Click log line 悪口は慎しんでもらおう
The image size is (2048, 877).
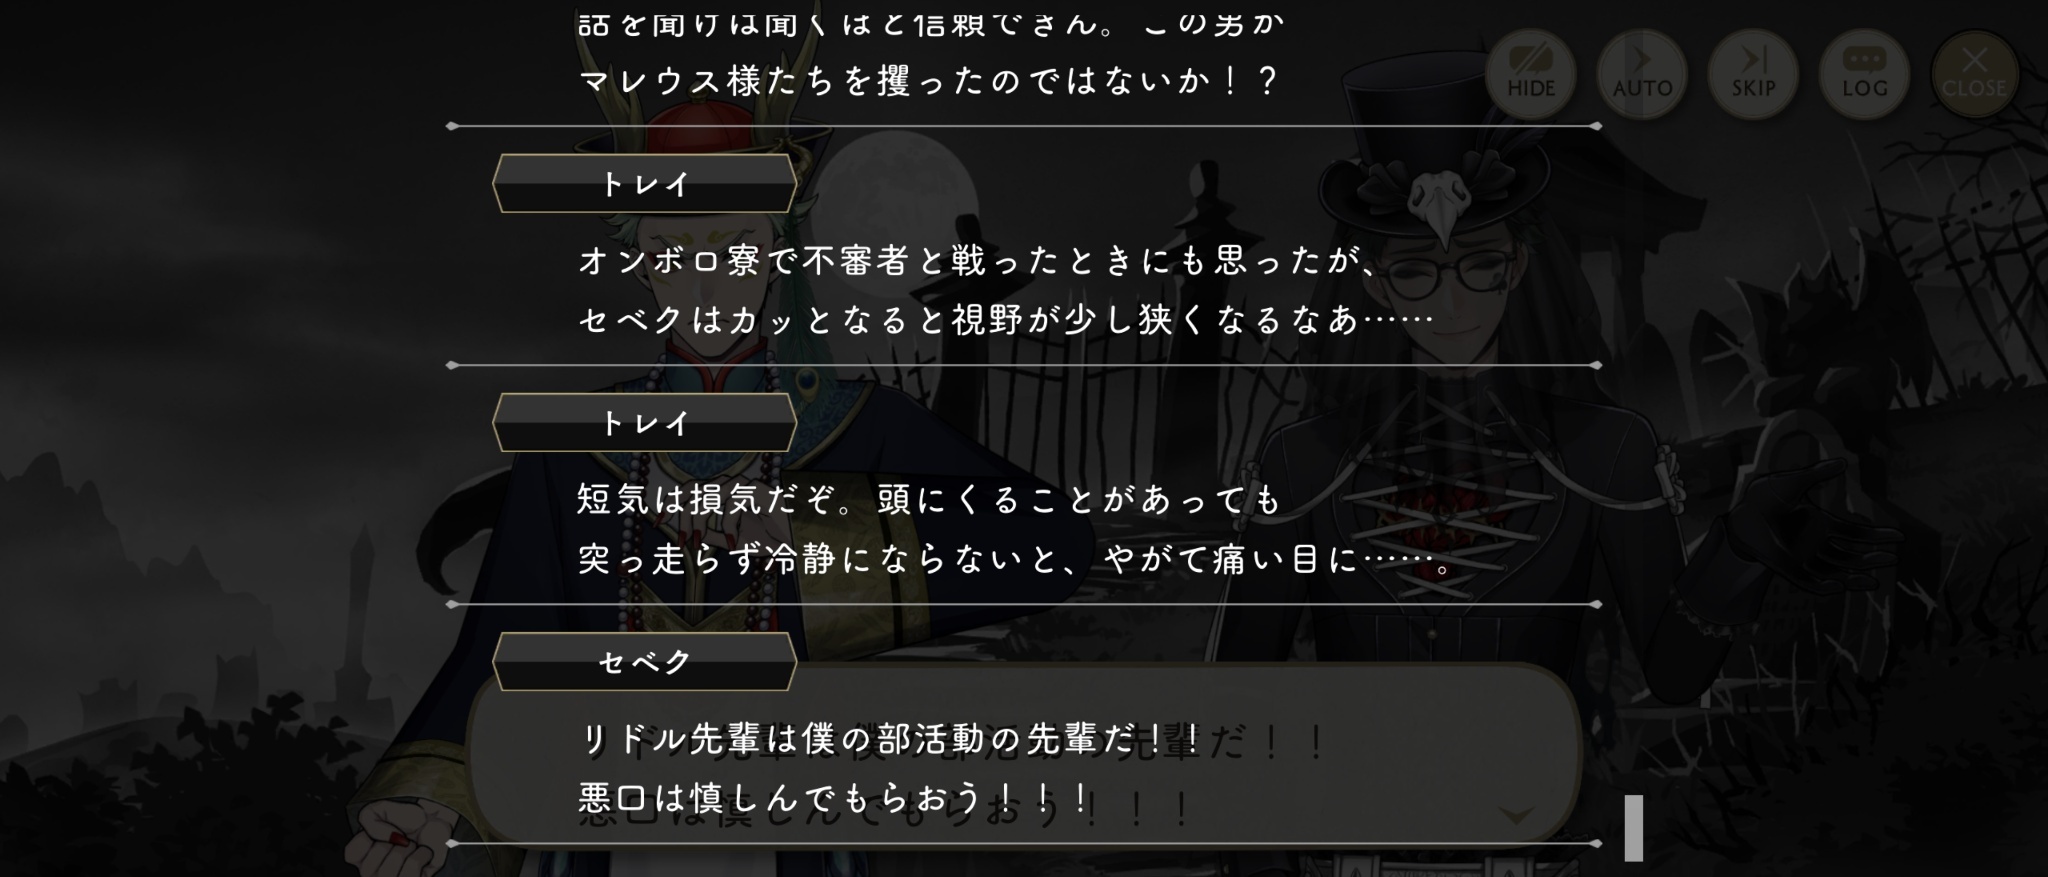point(835,798)
